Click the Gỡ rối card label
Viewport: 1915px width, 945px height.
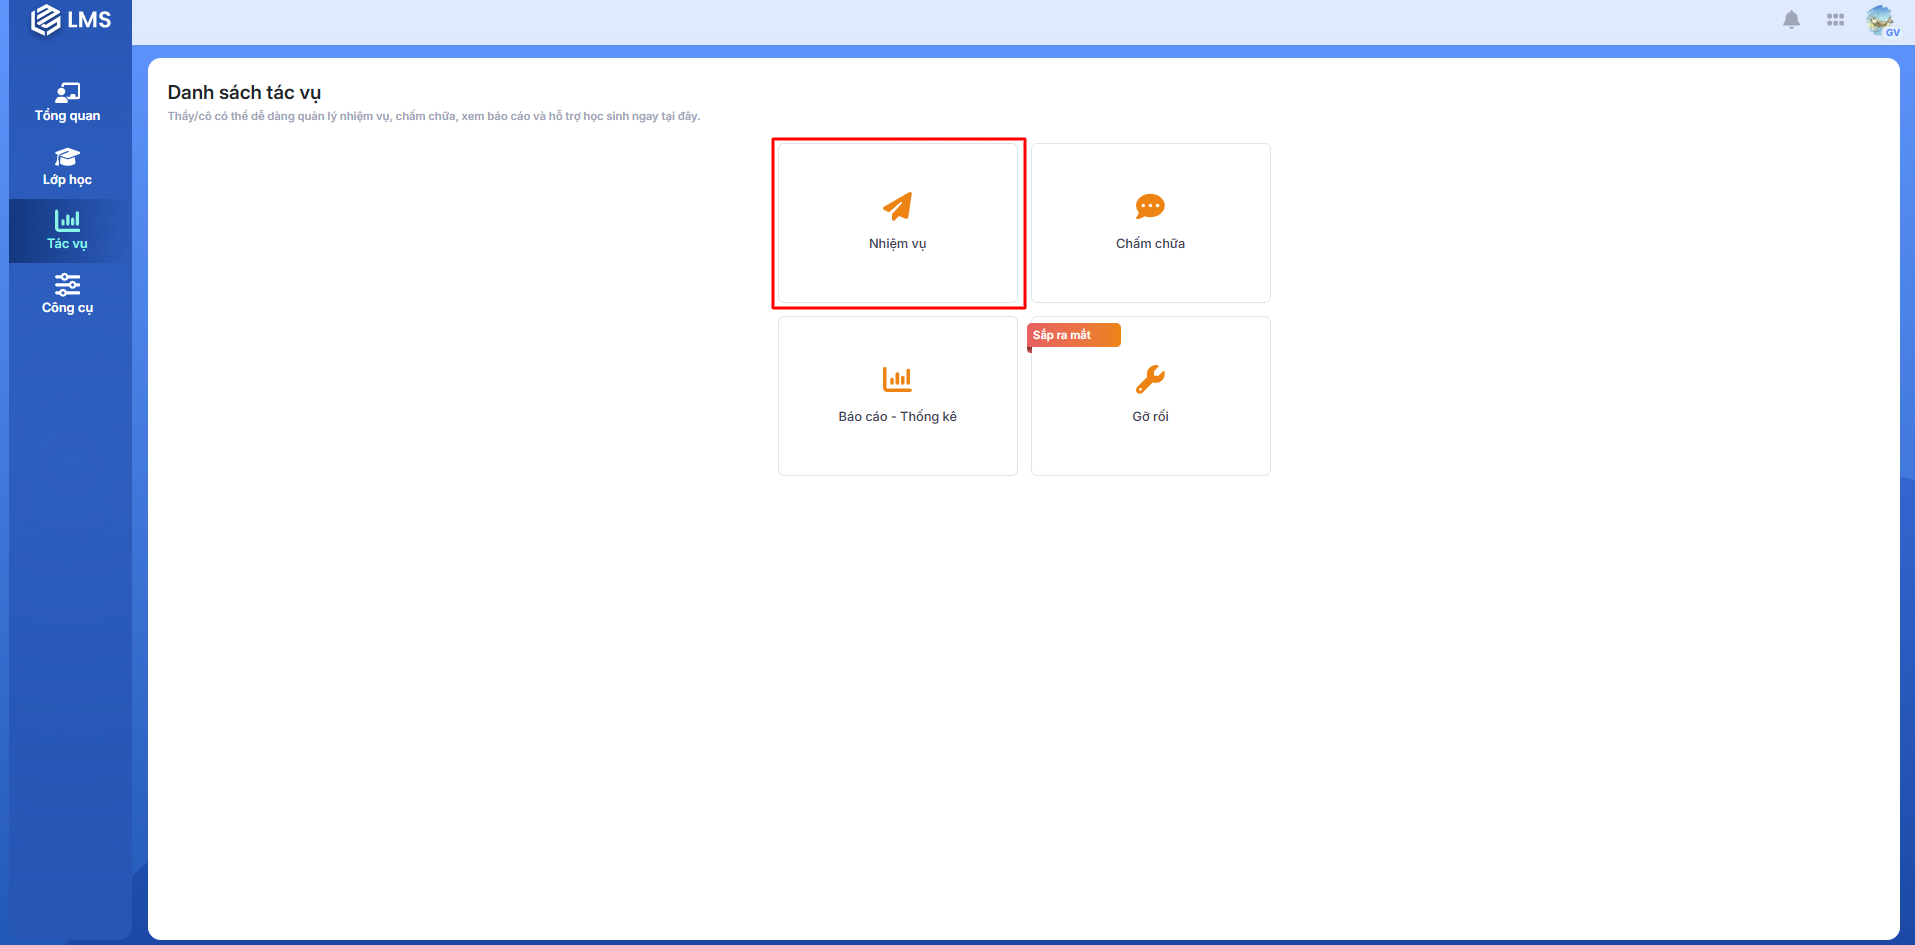click(x=1150, y=417)
